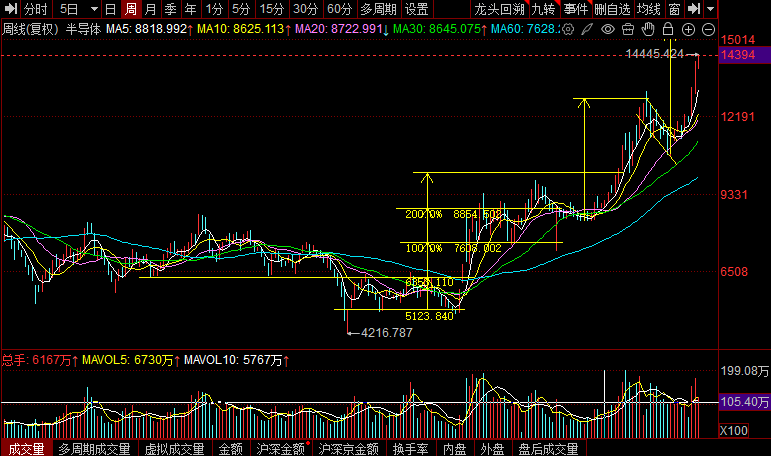Image resolution: width=771 pixels, height=456 pixels.
Task: Click the MA60 indicator value
Action: (525, 29)
